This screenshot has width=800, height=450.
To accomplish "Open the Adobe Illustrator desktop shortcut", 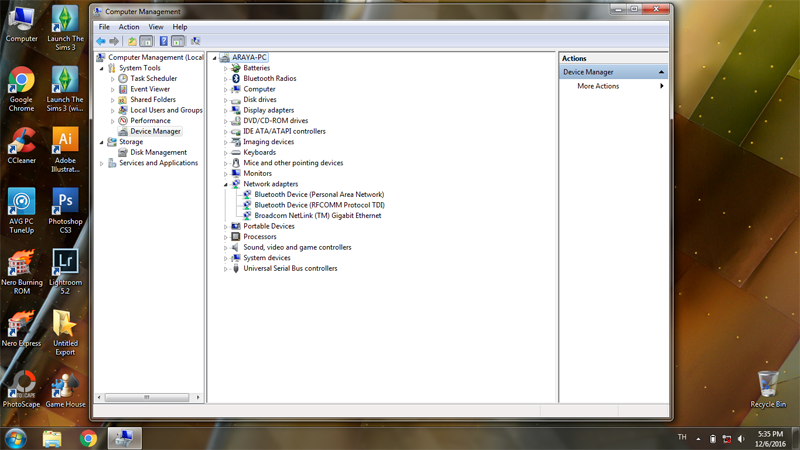I will [x=65, y=149].
